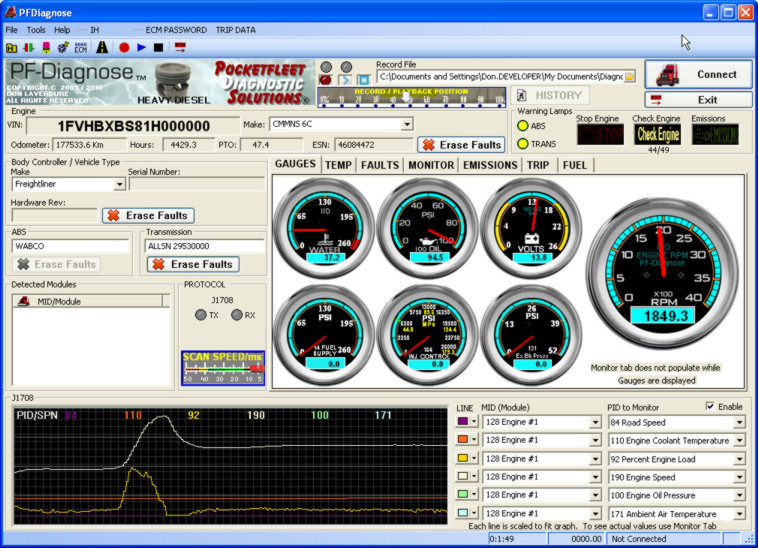The image size is (758, 548).
Task: Open the engine Make CMMNS 6C dropdown
Action: click(x=407, y=125)
